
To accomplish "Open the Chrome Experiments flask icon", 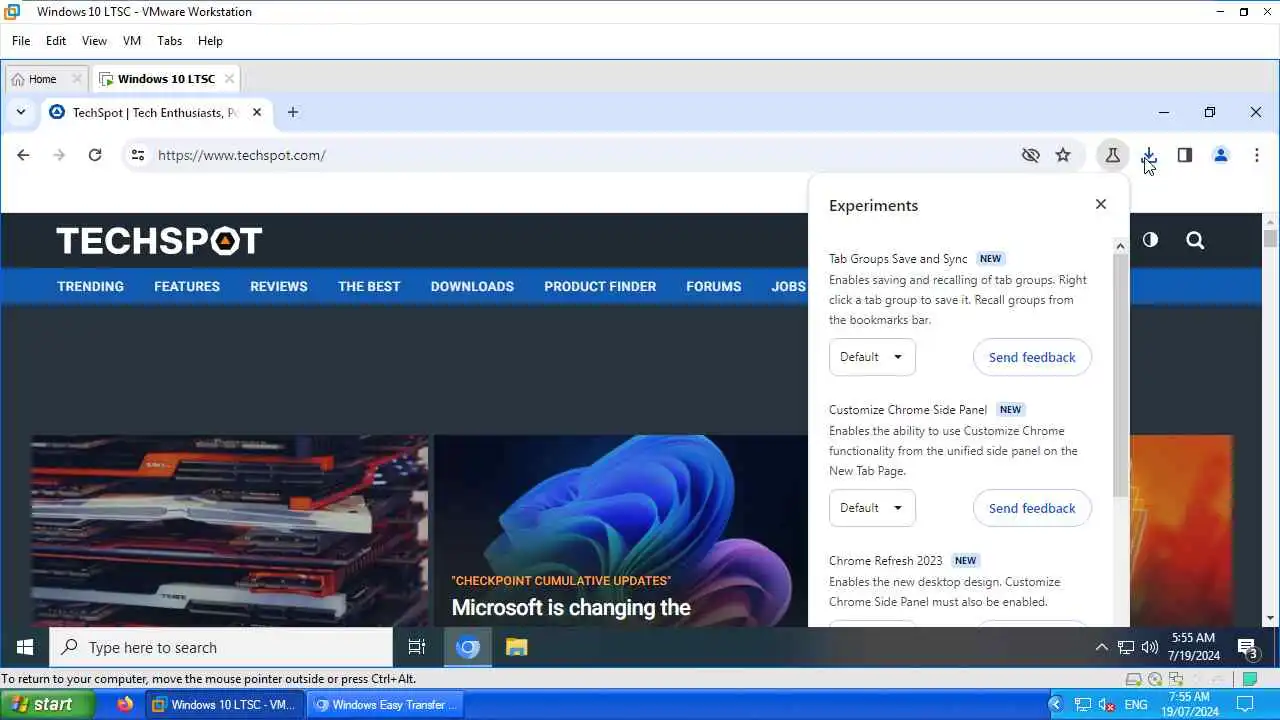I will click(1112, 155).
